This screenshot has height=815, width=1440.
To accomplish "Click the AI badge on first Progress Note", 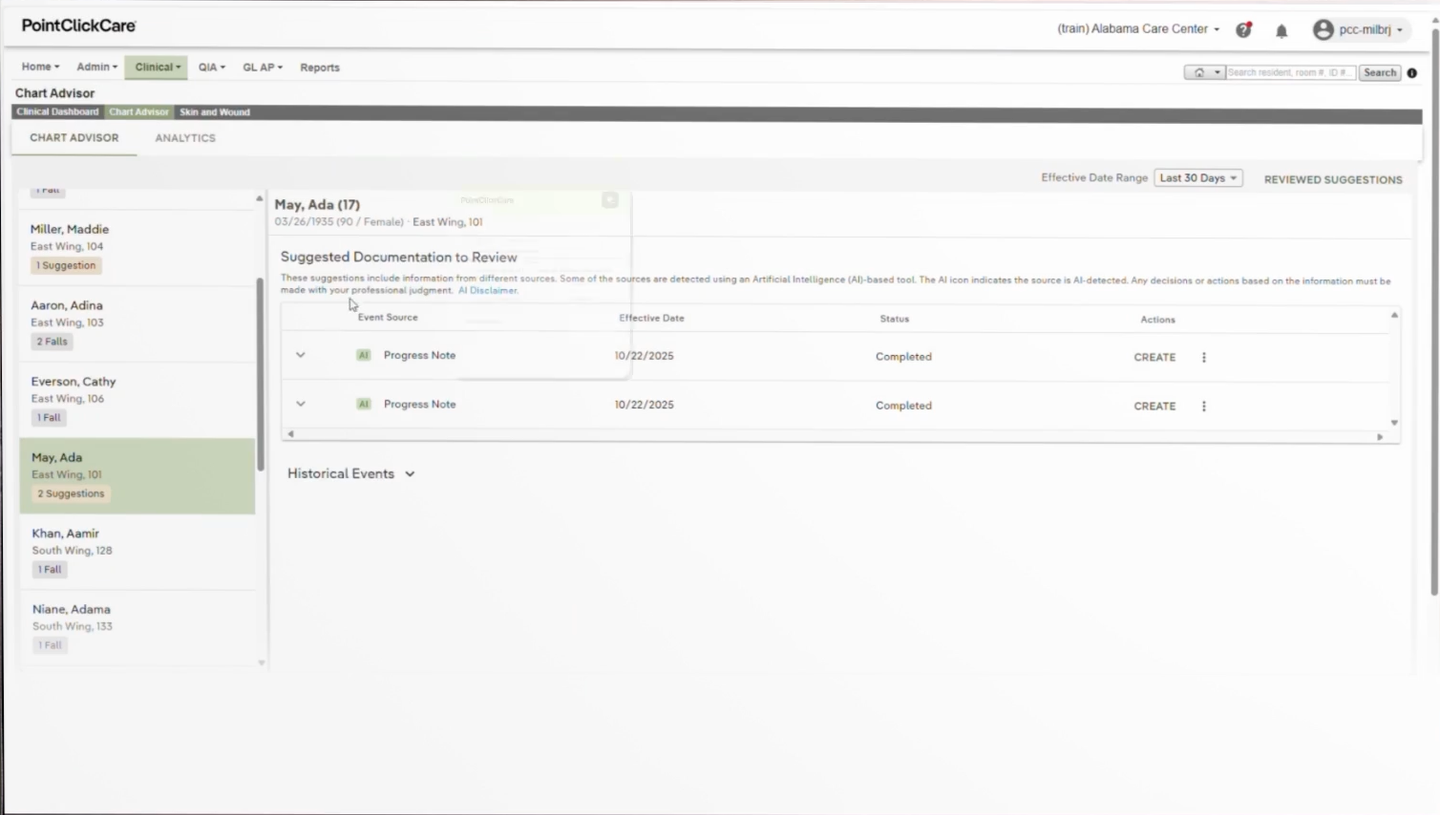I will (363, 355).
